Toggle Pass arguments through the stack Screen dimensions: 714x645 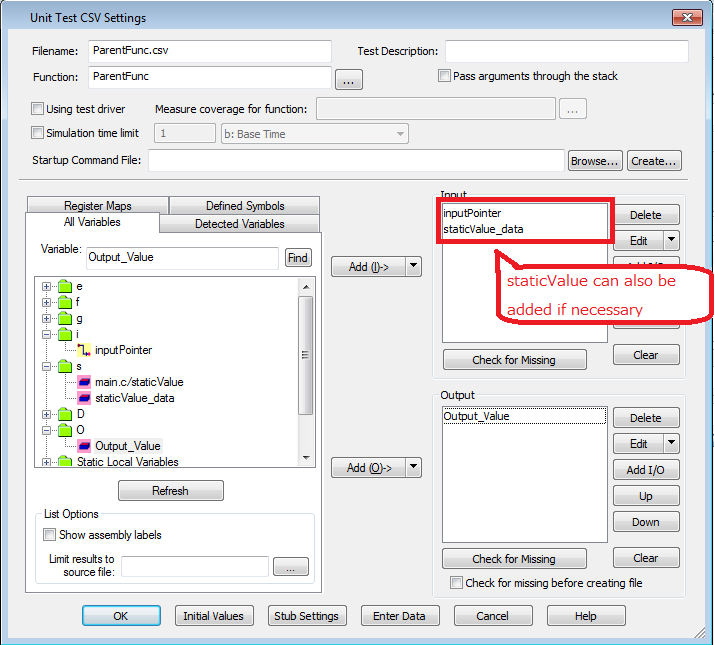[445, 76]
